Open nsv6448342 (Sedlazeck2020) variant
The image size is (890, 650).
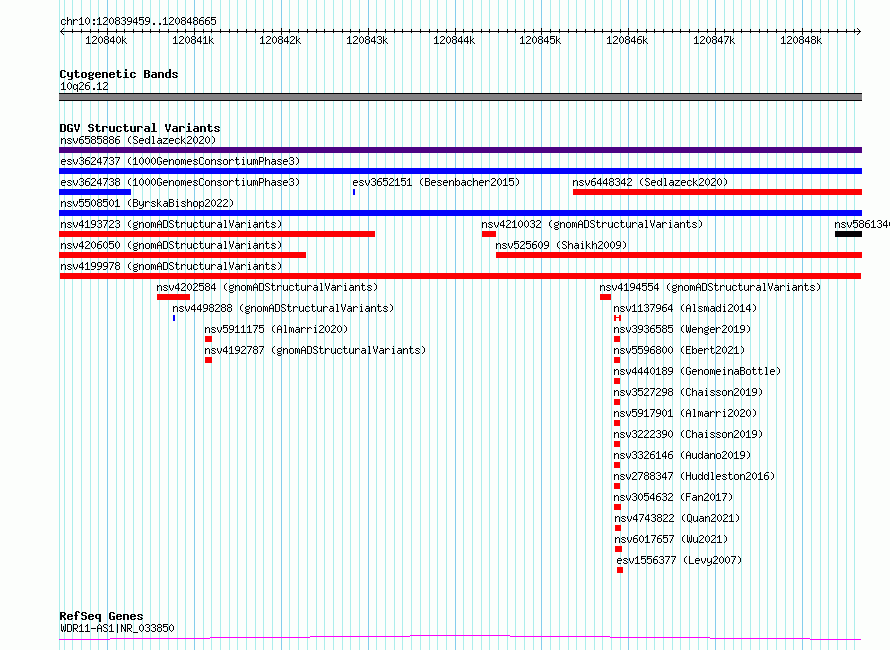click(x=650, y=182)
